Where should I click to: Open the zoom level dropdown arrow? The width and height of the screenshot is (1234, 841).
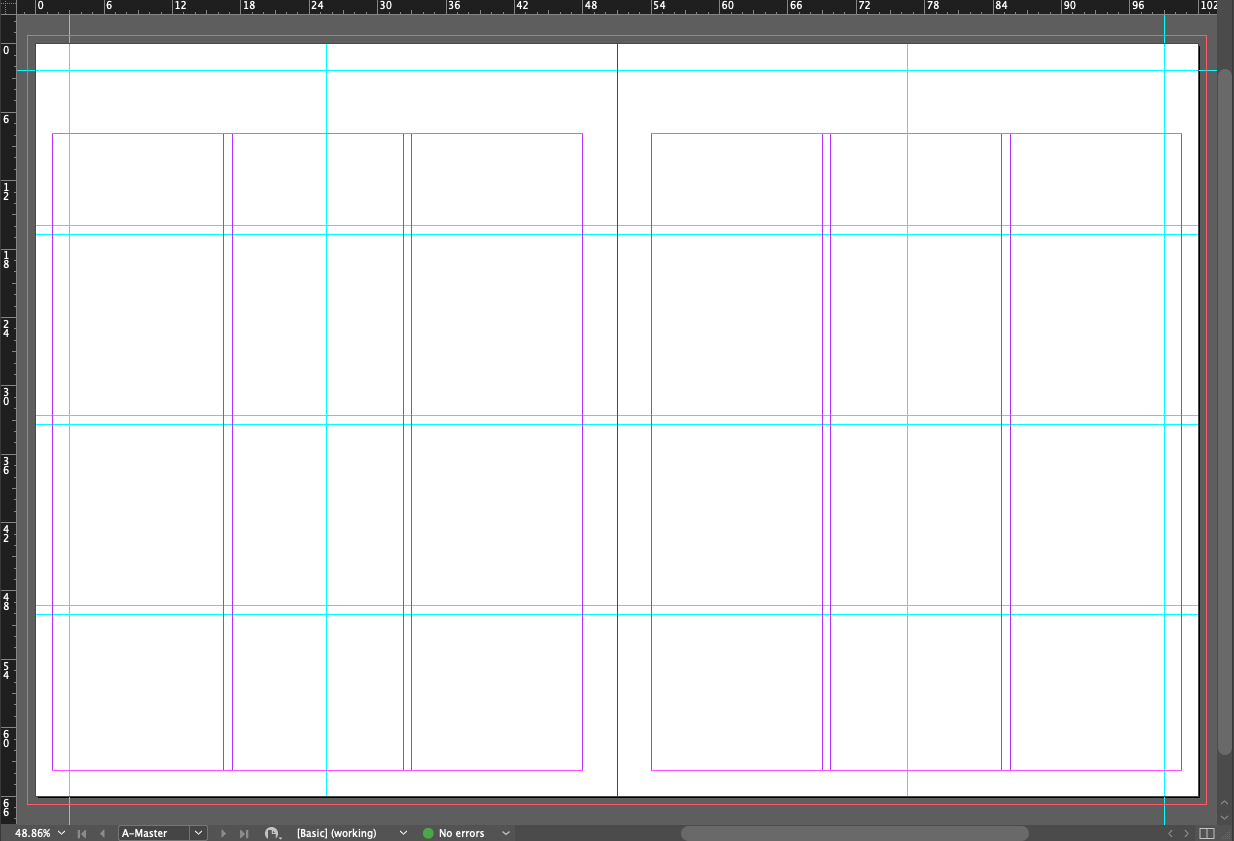pyautogui.click(x=62, y=833)
